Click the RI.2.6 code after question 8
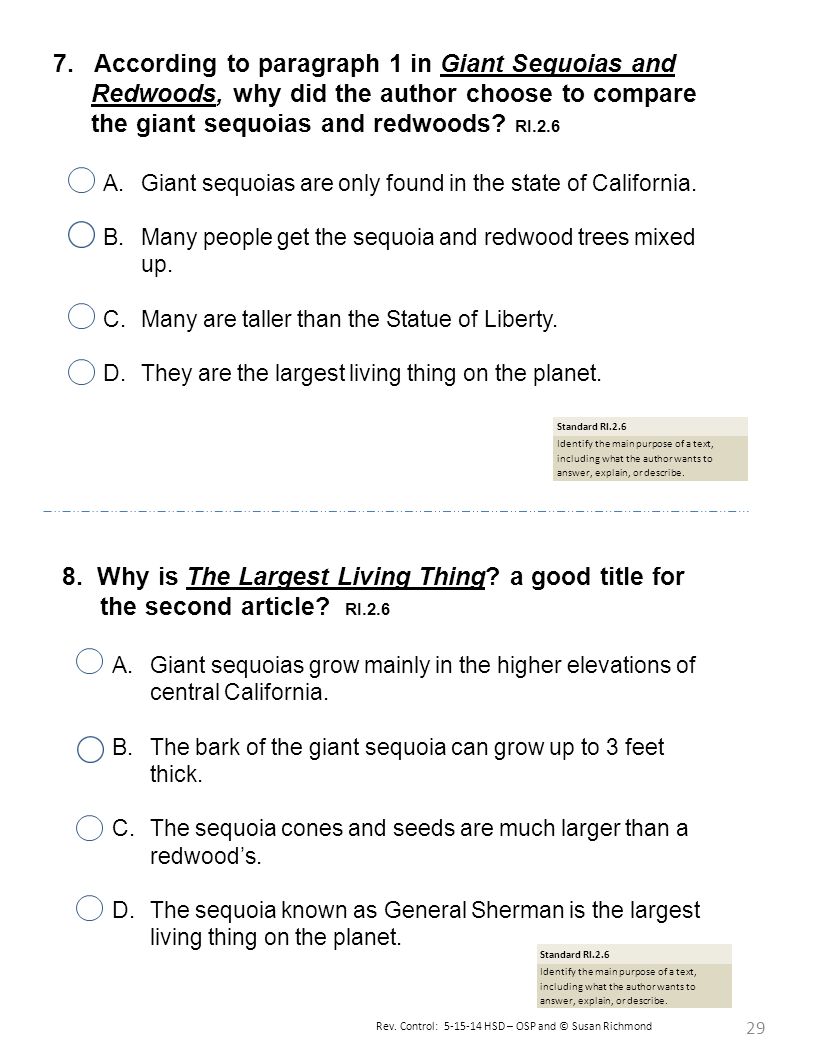This screenshot has width=816, height=1056. click(x=368, y=609)
